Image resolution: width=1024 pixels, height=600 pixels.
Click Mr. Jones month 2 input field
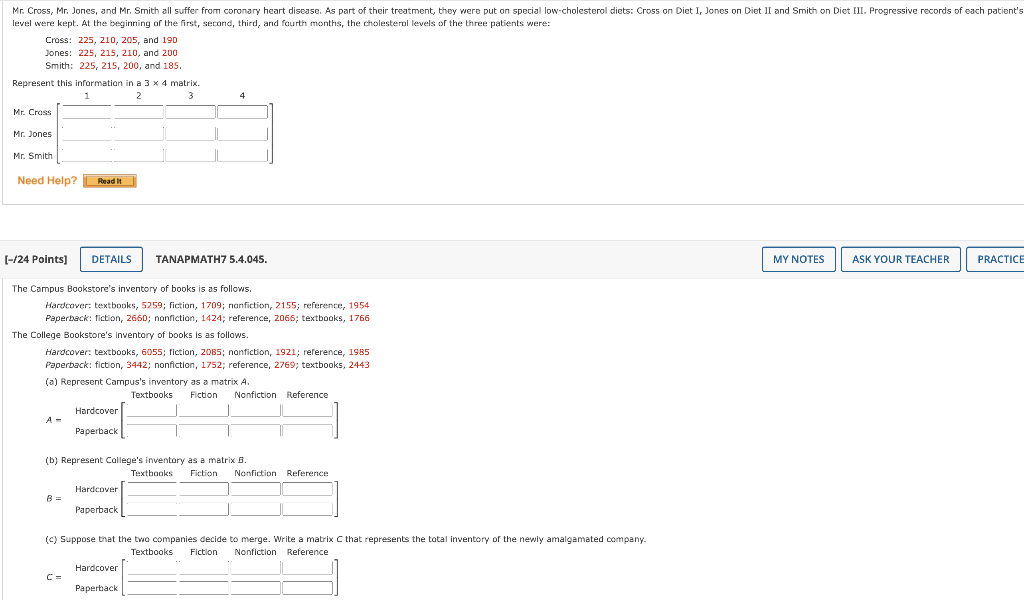[x=138, y=134]
